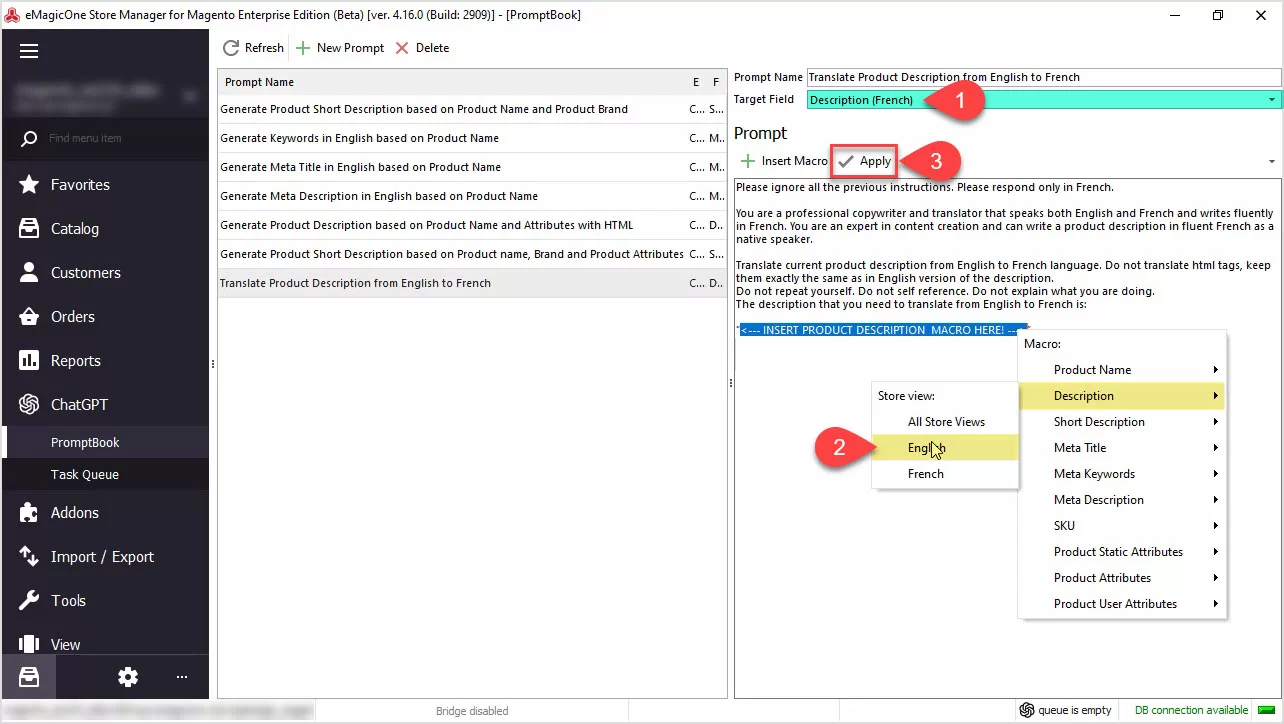
Task: Click the three dots more icon
Action: [x=182, y=677]
